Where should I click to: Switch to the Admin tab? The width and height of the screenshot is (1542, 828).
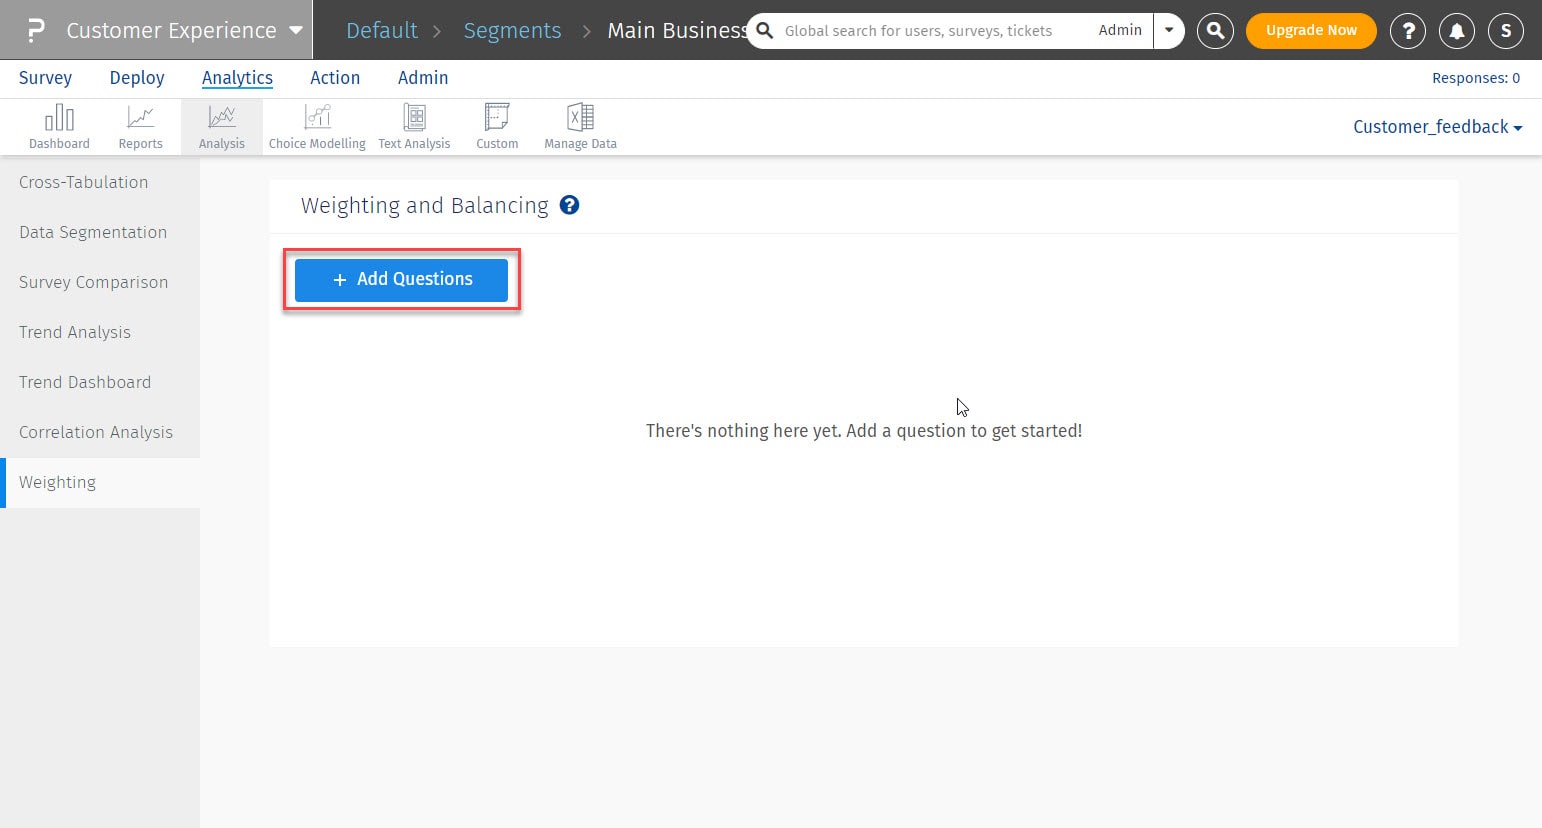[423, 78]
